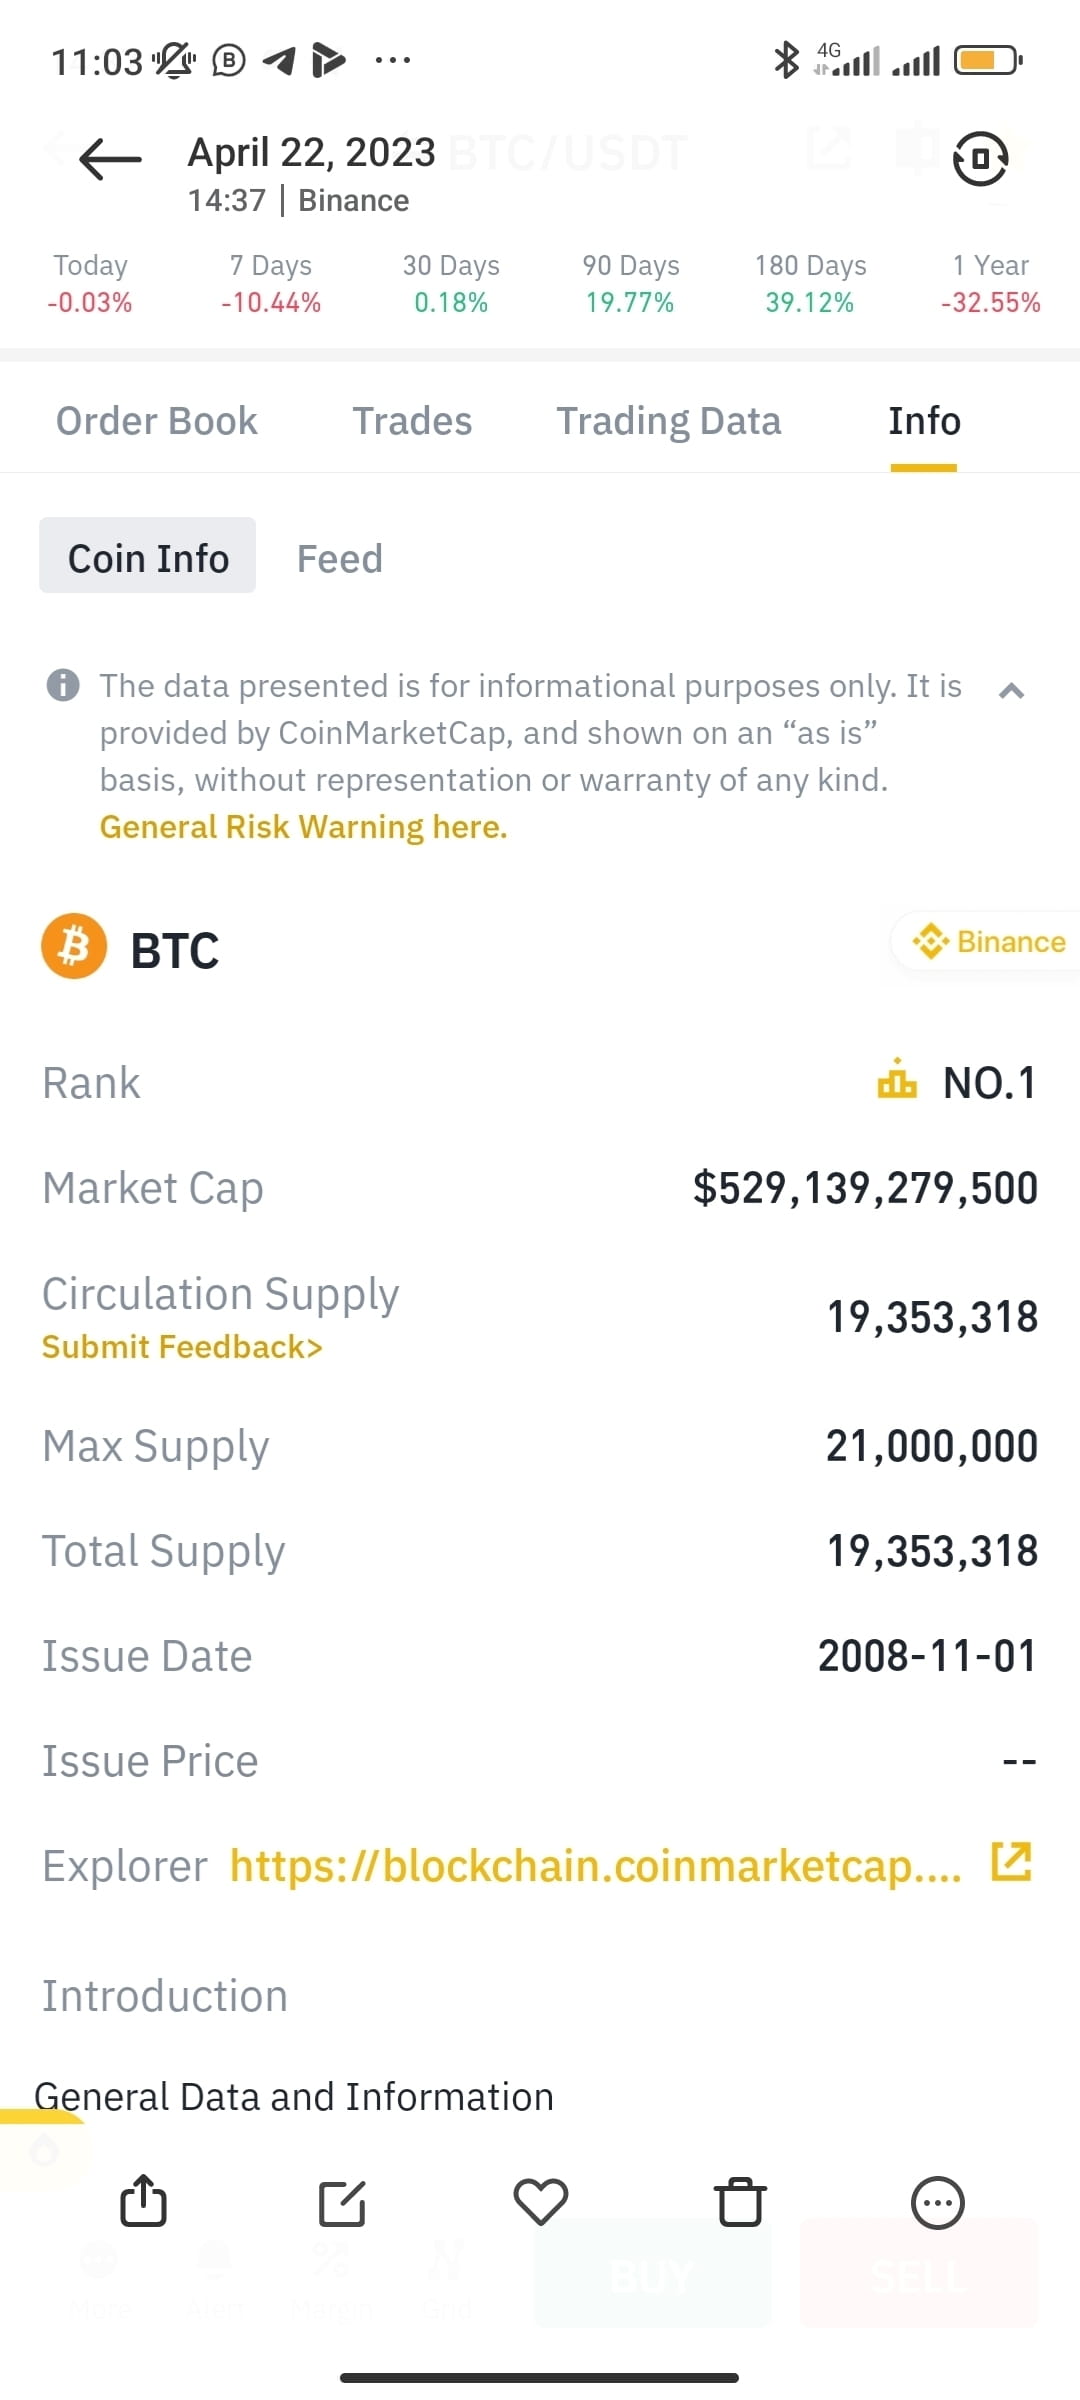Tap the Submit Feedback link
Screen dimensions: 1080x2400
182,1347
